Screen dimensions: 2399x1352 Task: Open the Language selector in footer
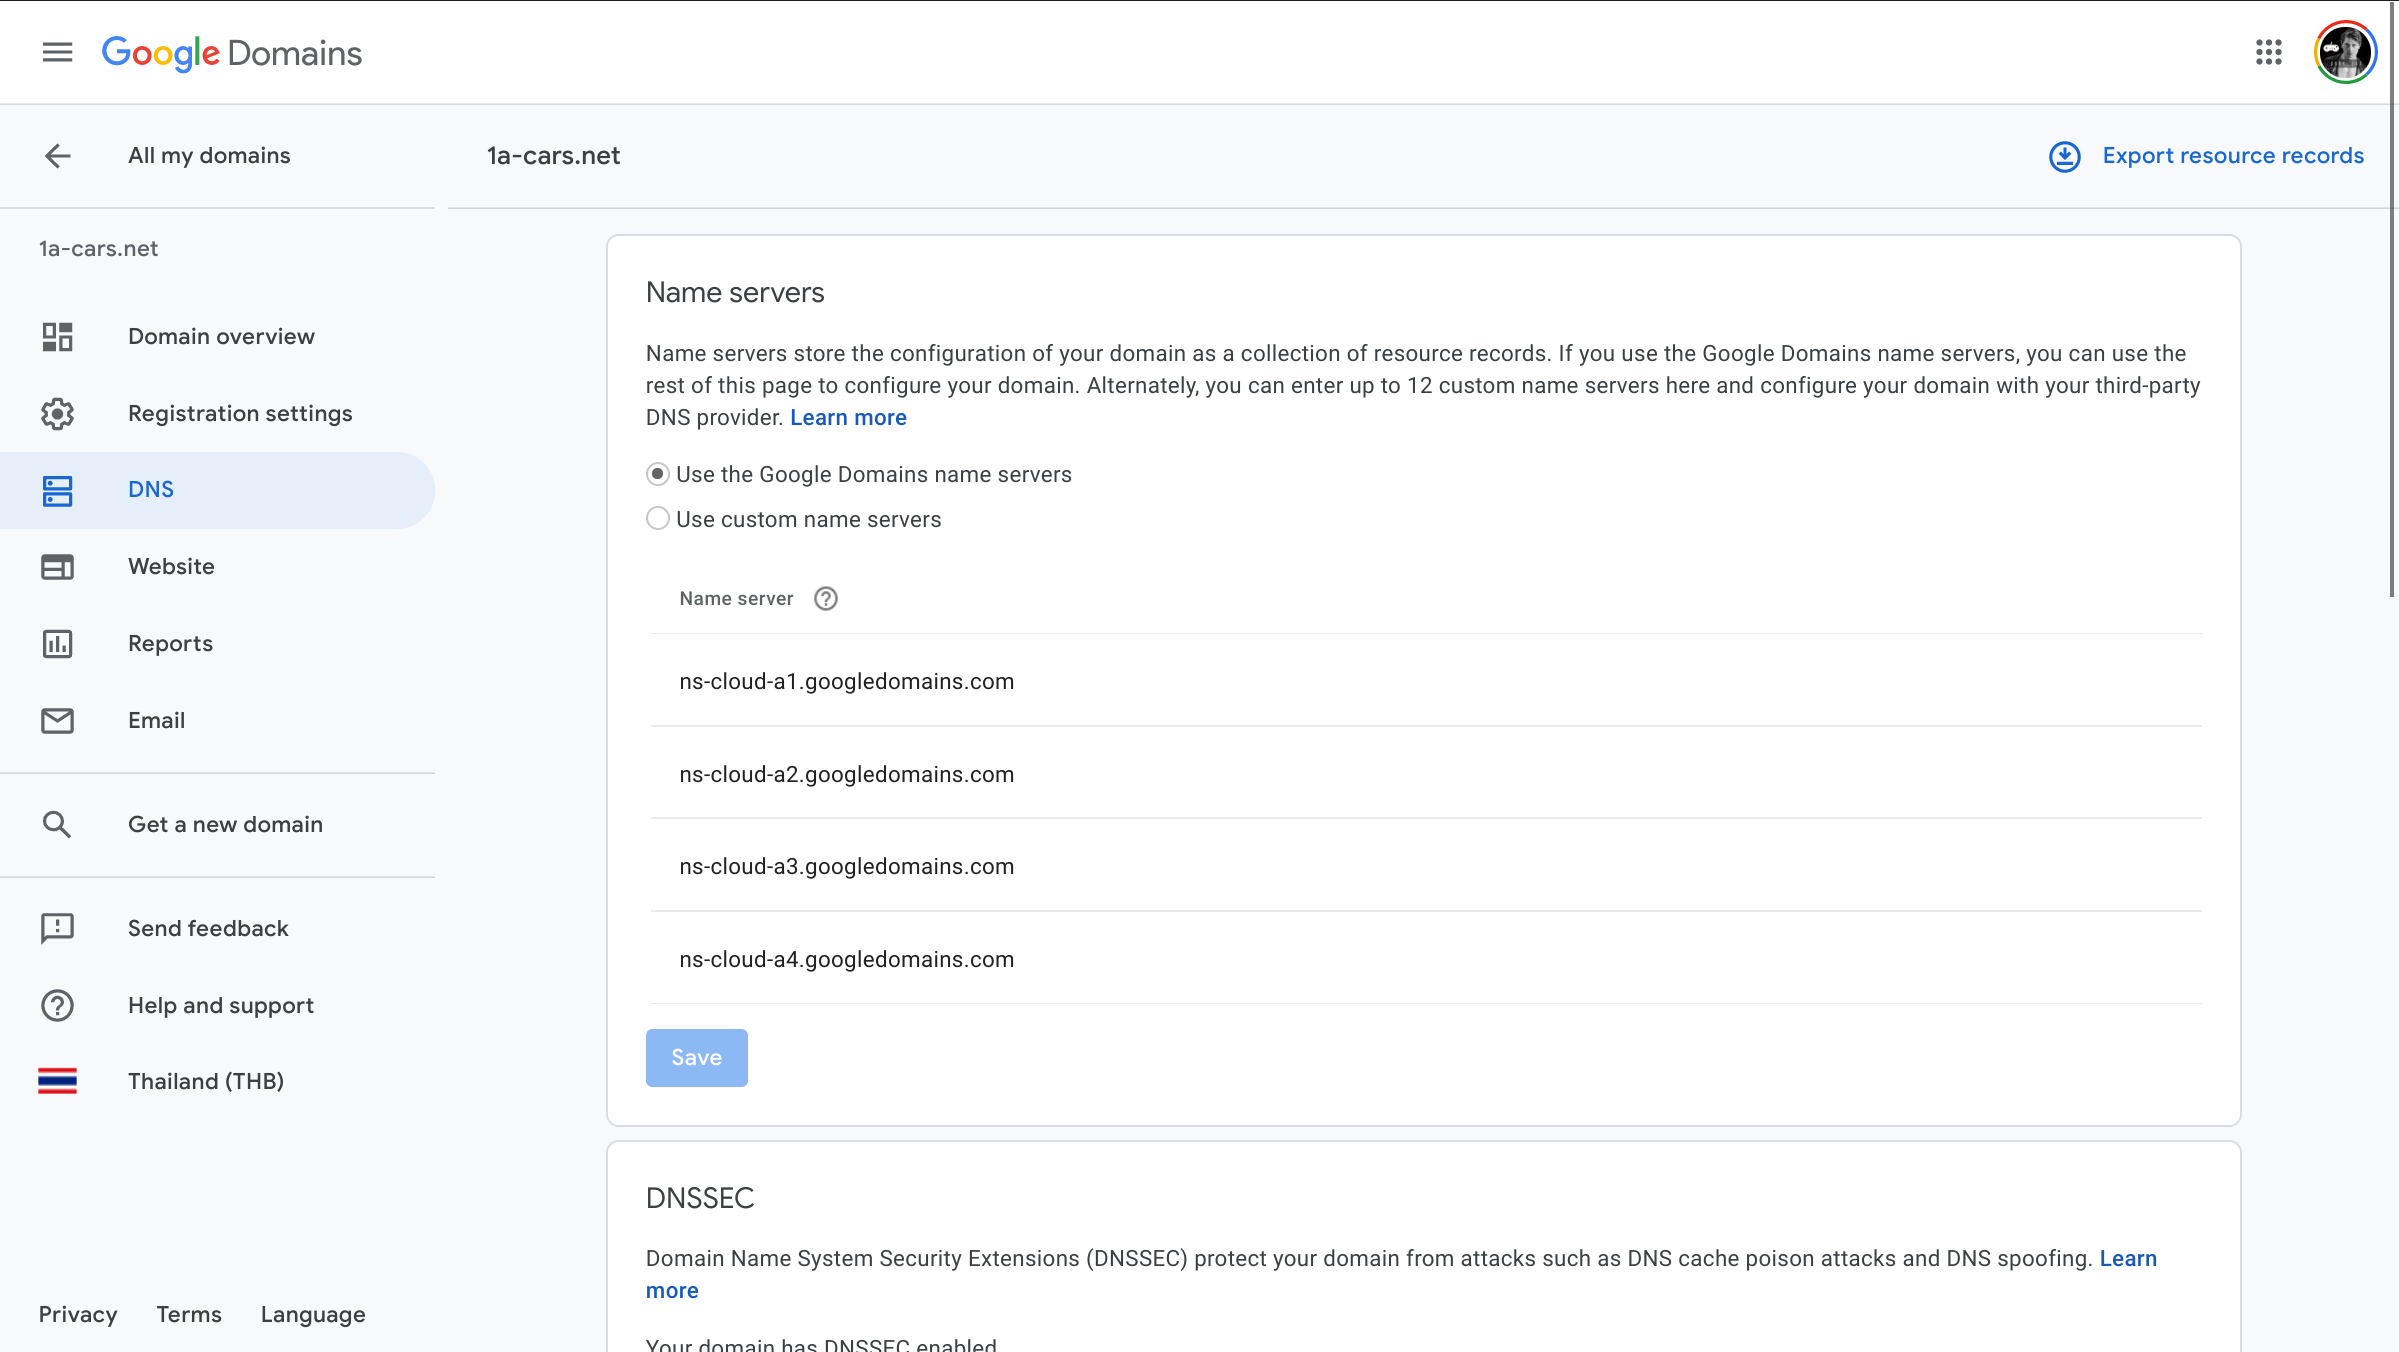point(312,1315)
